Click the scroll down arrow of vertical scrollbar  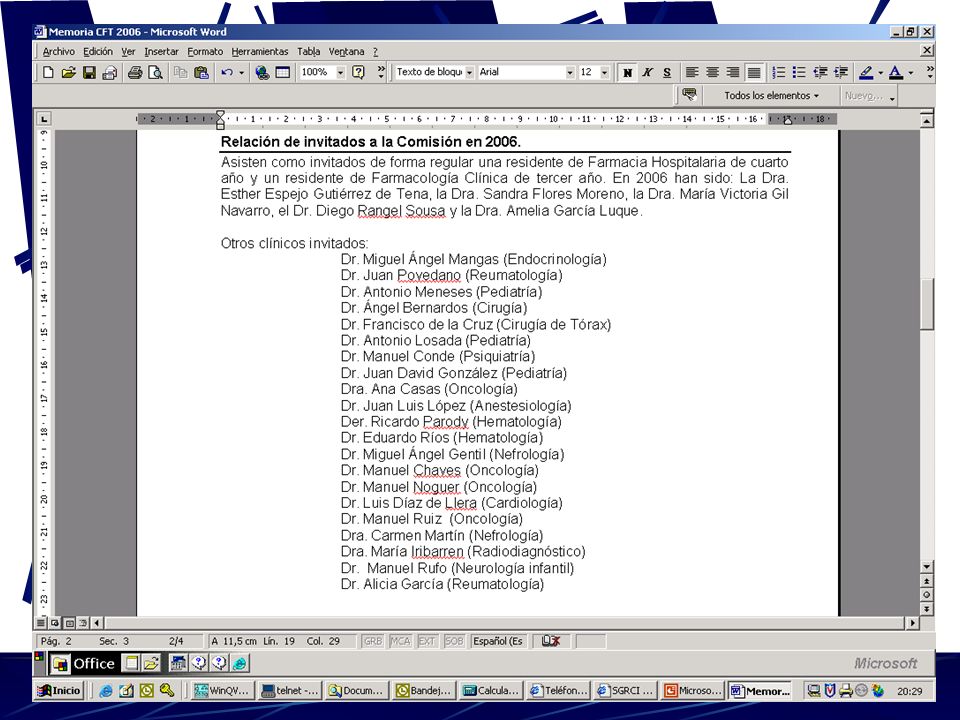tap(927, 567)
